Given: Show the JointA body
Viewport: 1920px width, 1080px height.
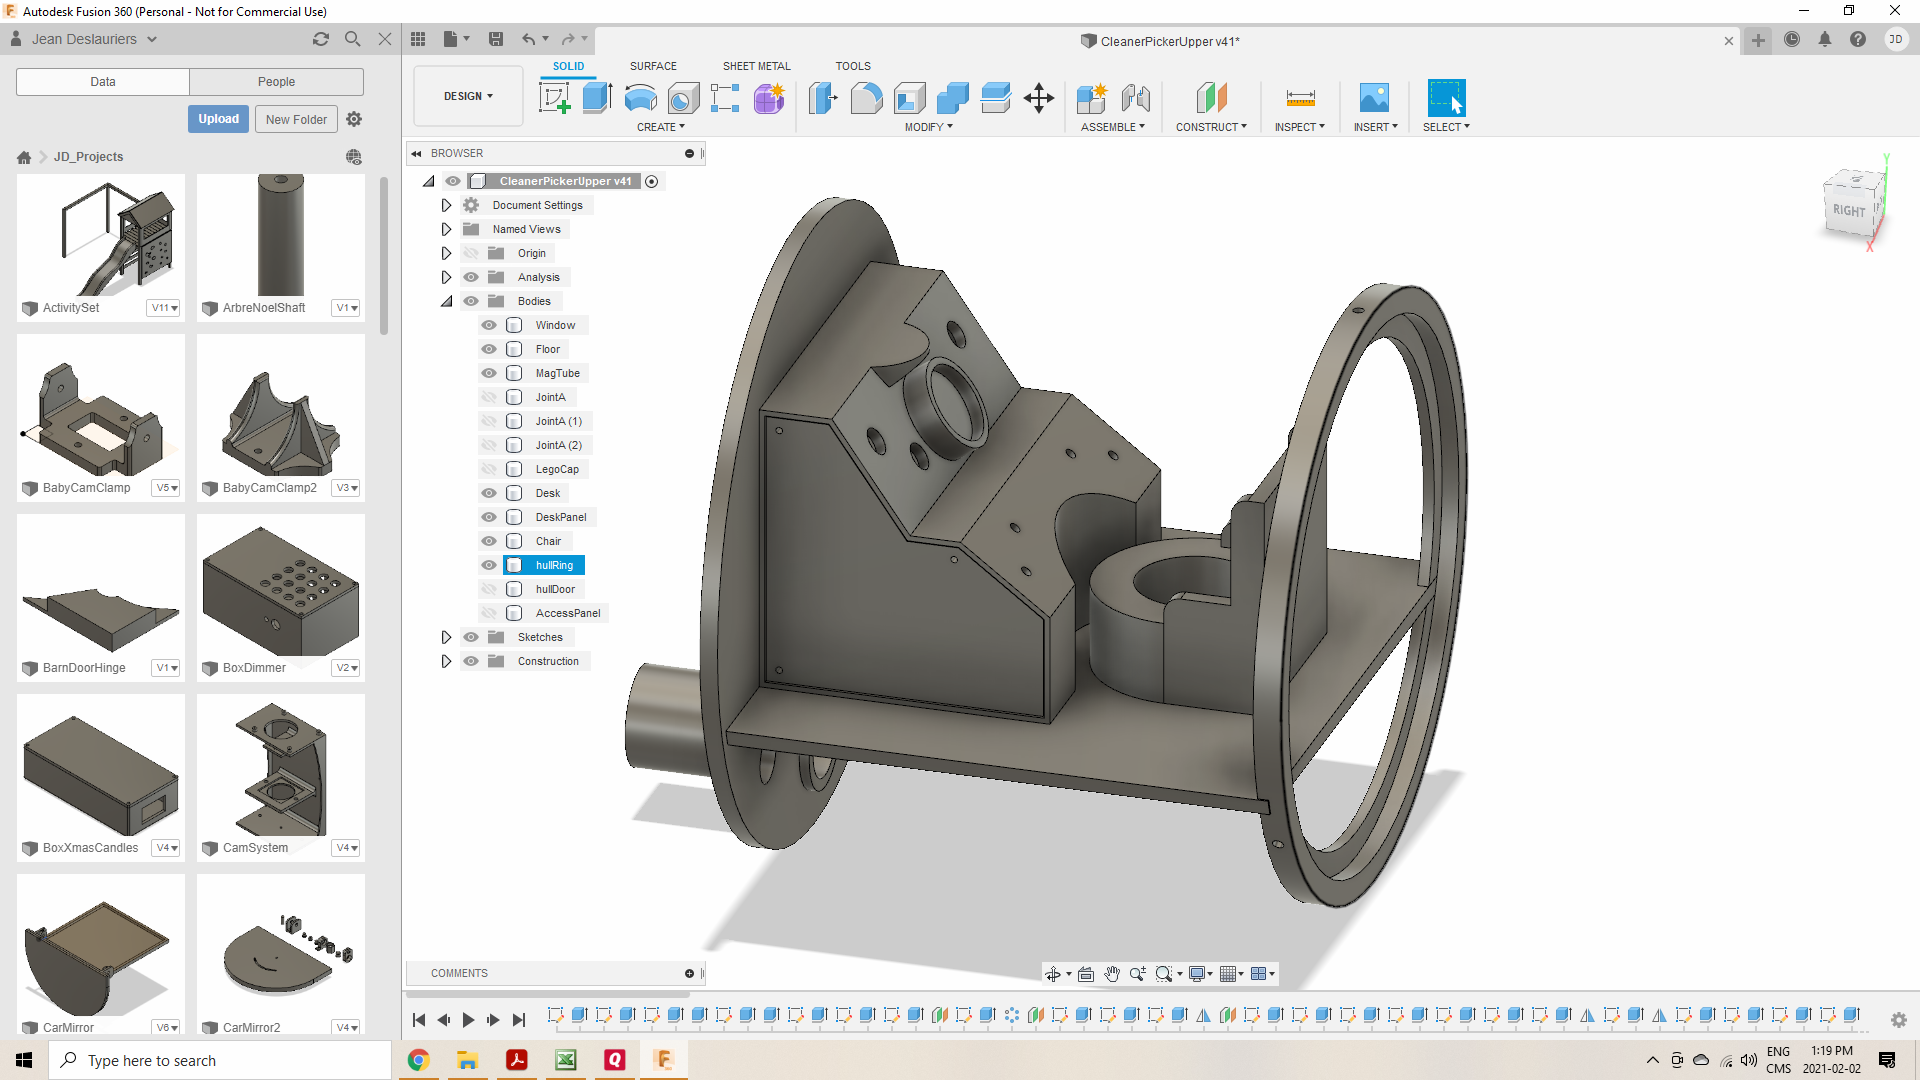Looking at the screenshot, I should (489, 397).
